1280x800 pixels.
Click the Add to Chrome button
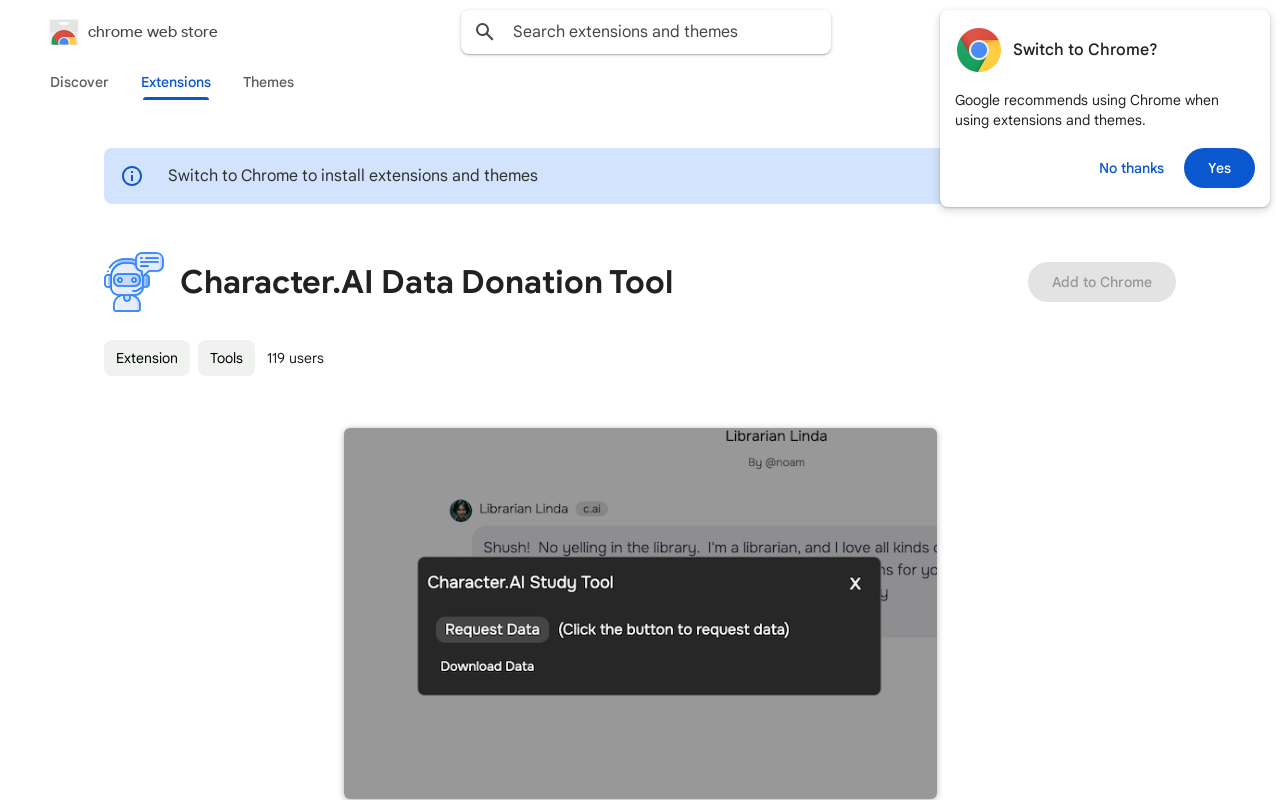[1101, 282]
